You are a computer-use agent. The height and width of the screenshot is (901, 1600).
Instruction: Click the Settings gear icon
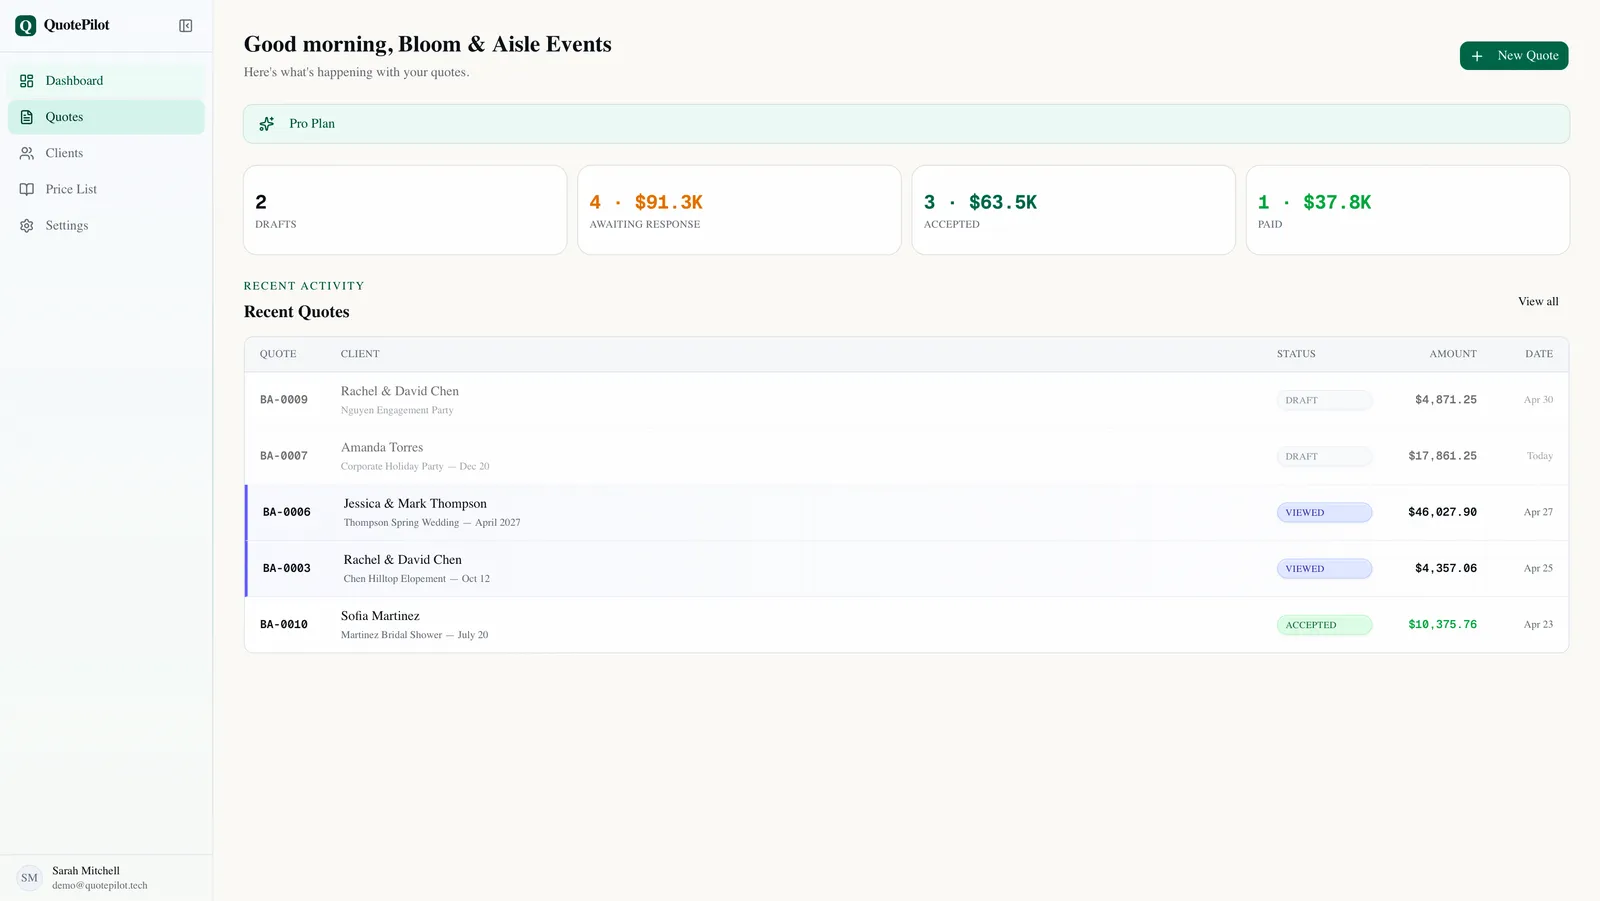(x=27, y=226)
